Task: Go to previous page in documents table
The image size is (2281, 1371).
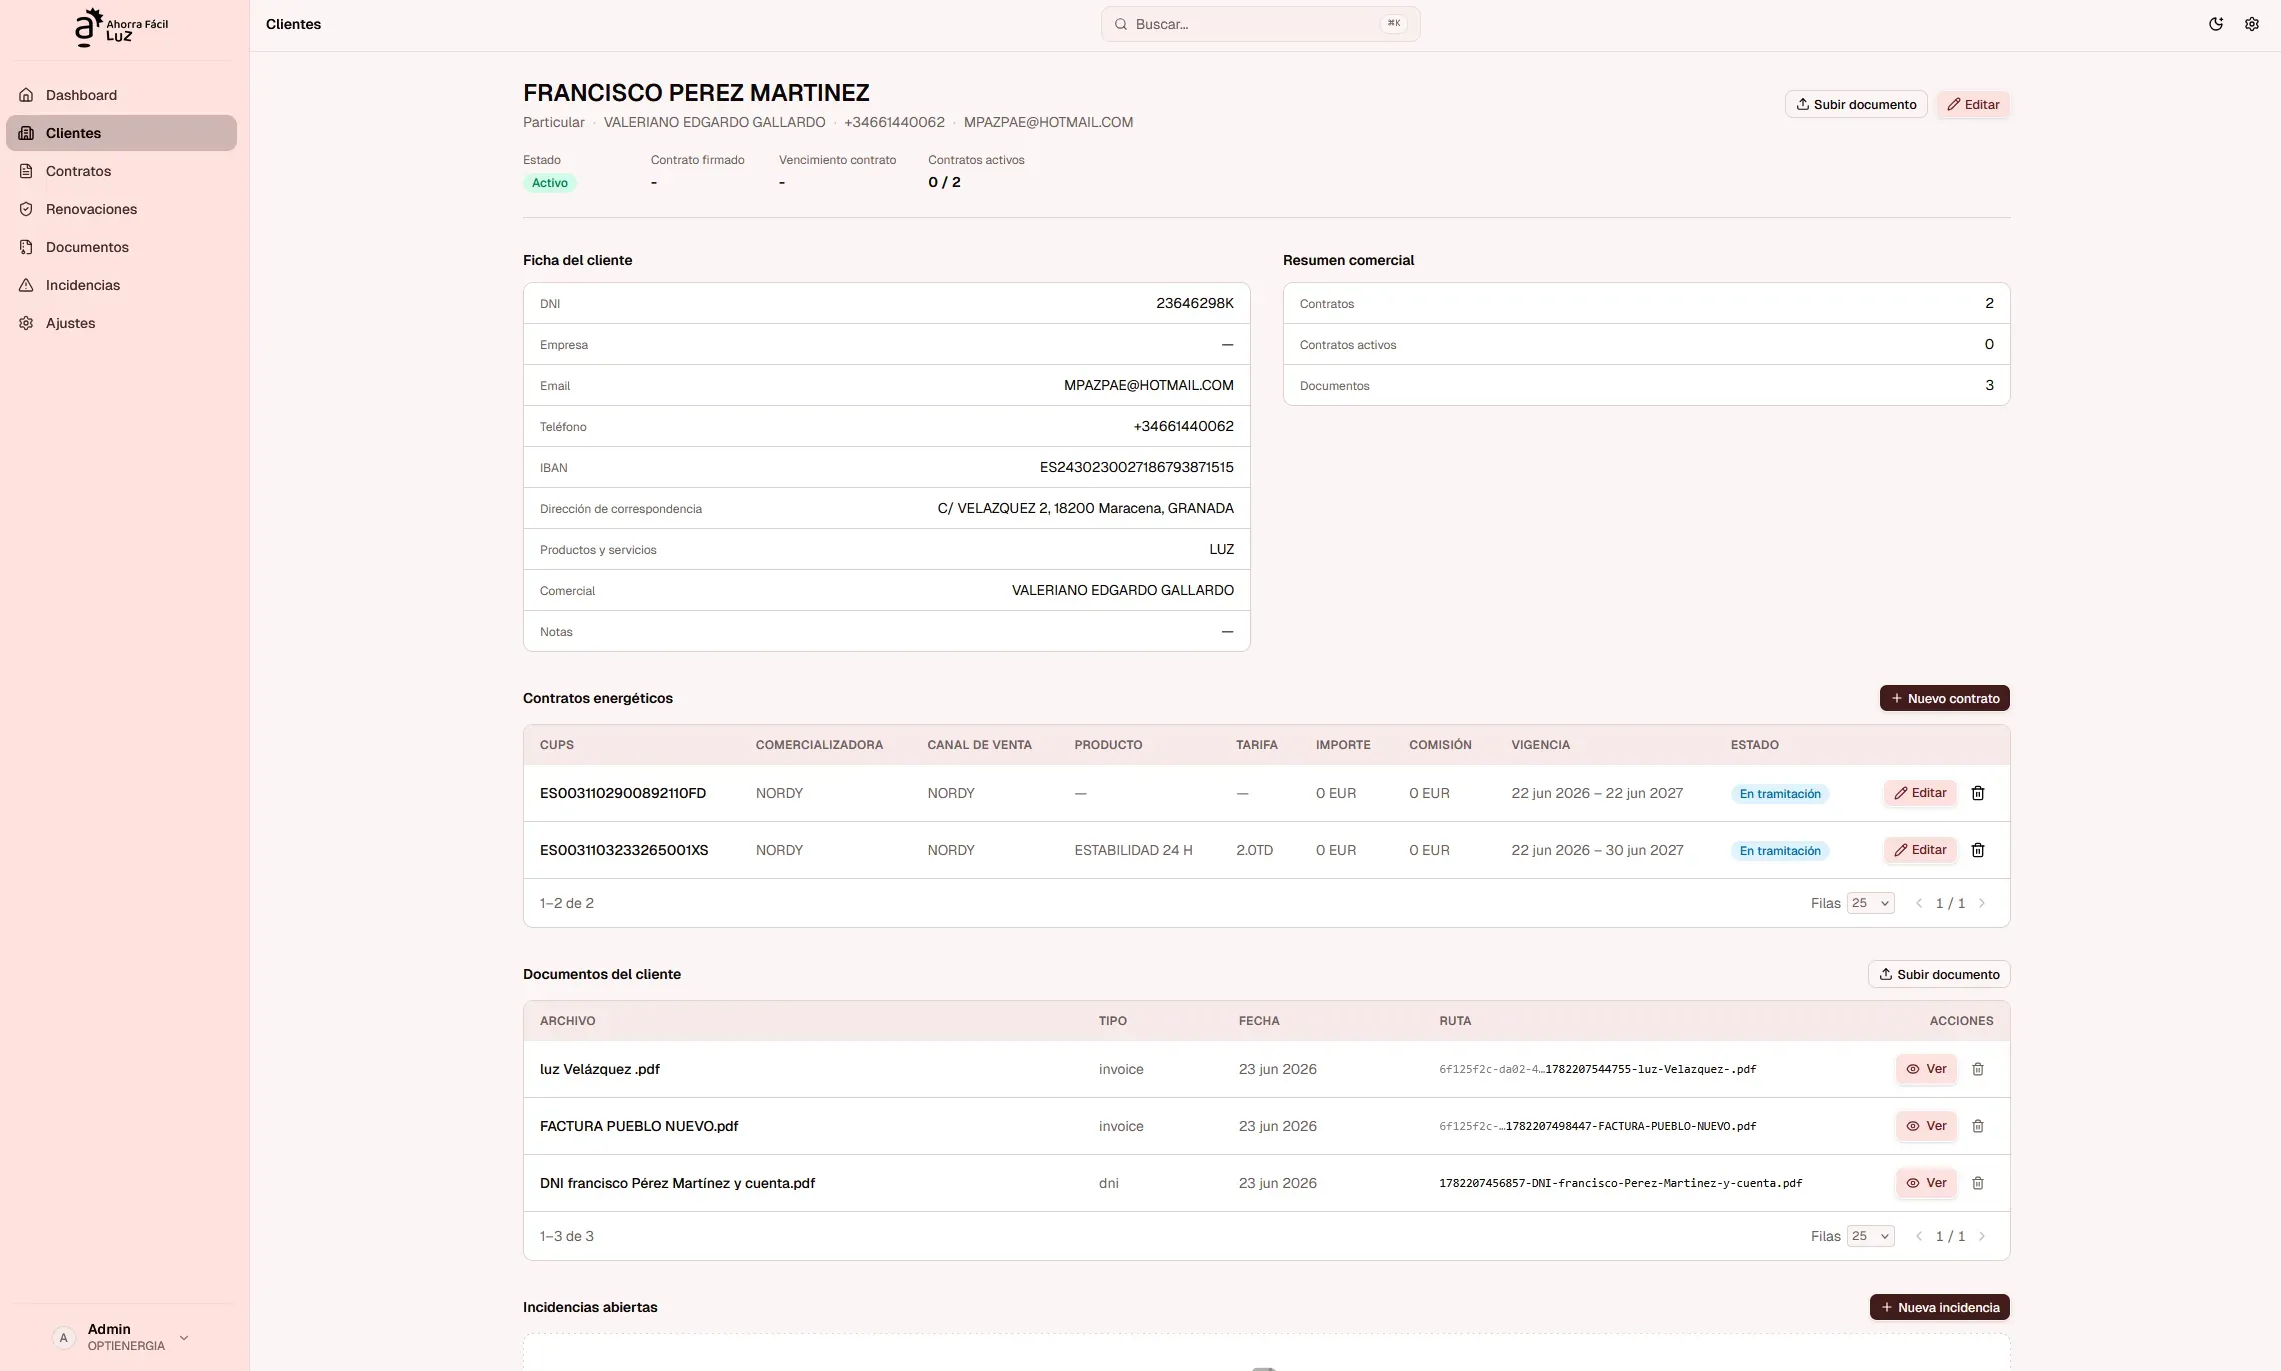Action: [x=1919, y=1236]
